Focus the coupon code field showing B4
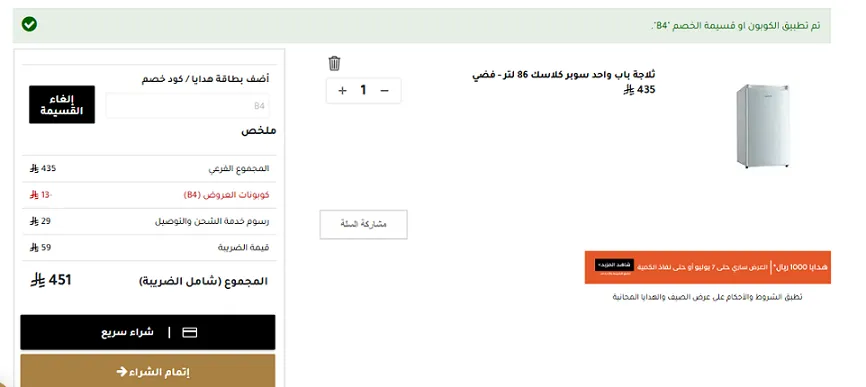Viewport: 866px width, 387px height. point(188,105)
